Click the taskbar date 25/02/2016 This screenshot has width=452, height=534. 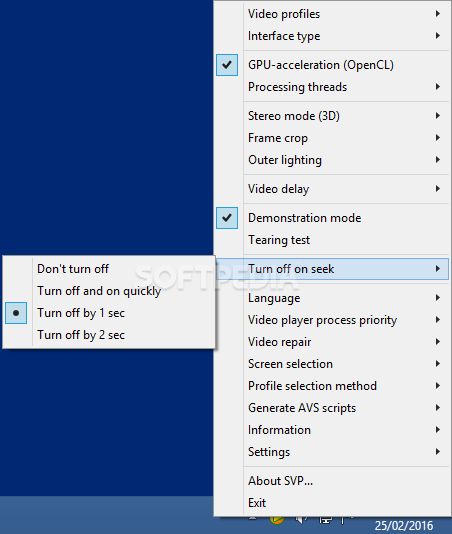pyautogui.click(x=404, y=525)
